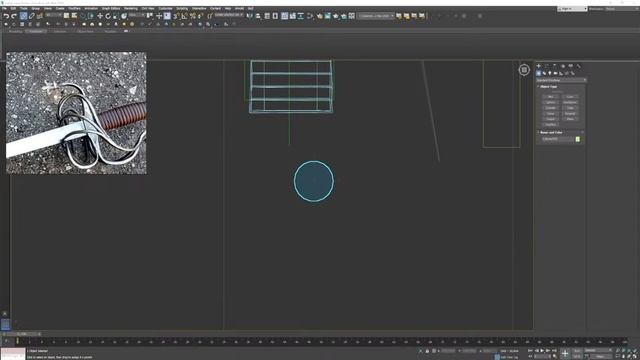Activate the Select Object tool
The height and width of the screenshot is (360, 640).
coord(66,16)
